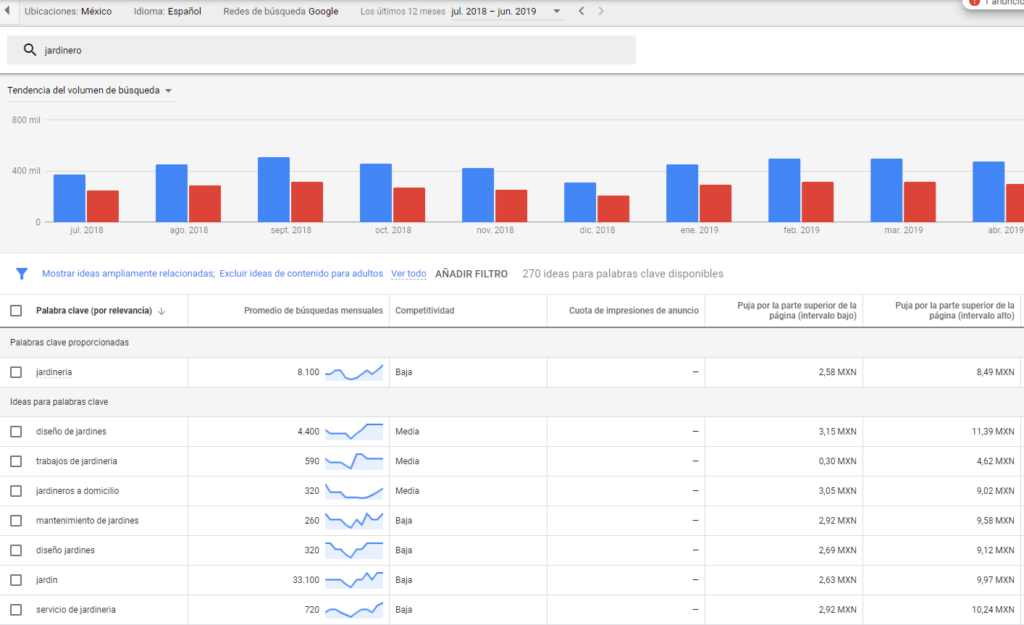
Task: Click the blue bar for ene. 2019
Action: (x=682, y=193)
